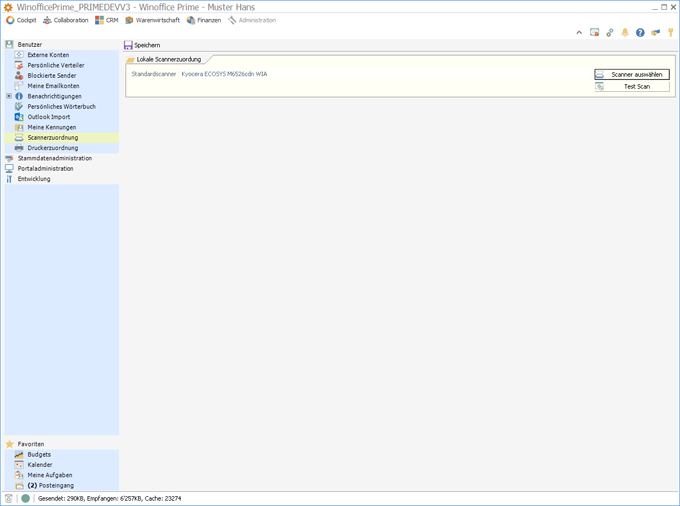This screenshot has height=506, width=680.
Task: Open the CRM menu
Action: point(107,20)
